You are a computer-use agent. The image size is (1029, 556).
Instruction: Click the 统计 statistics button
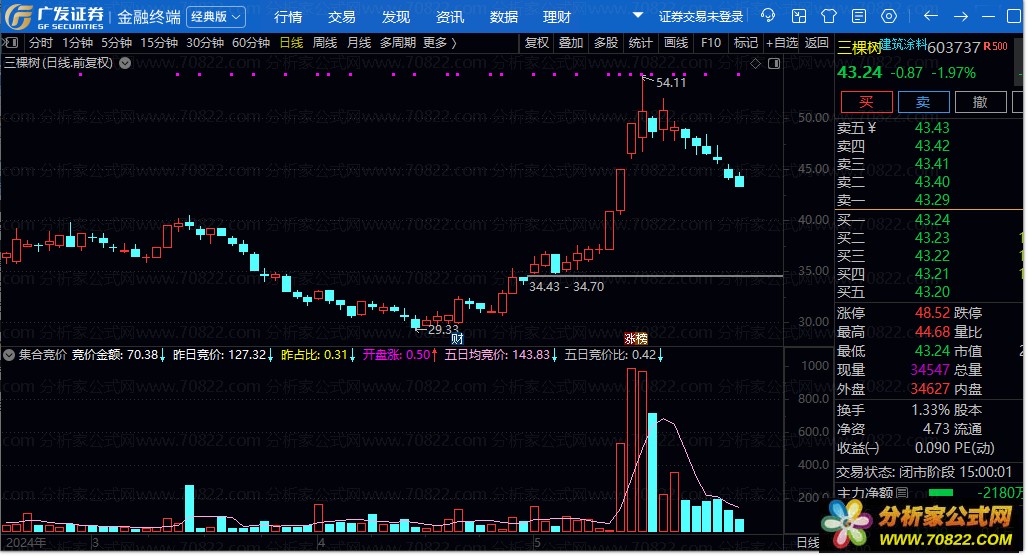pyautogui.click(x=640, y=43)
